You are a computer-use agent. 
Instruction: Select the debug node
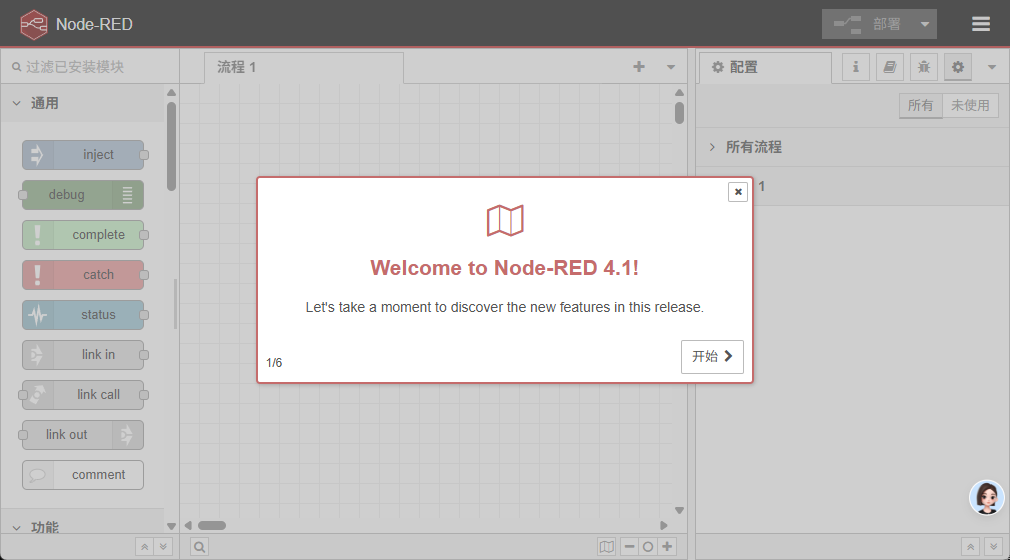coord(83,195)
